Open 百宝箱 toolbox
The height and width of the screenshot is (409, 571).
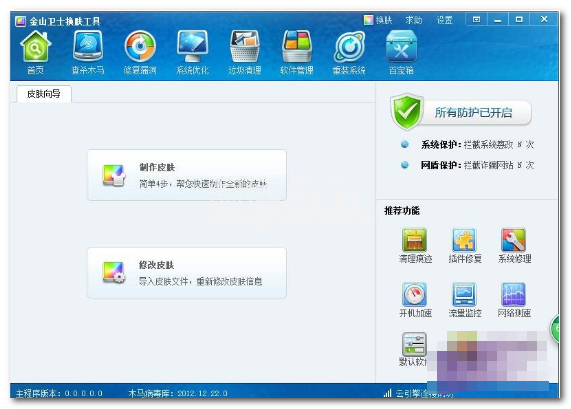point(401,53)
